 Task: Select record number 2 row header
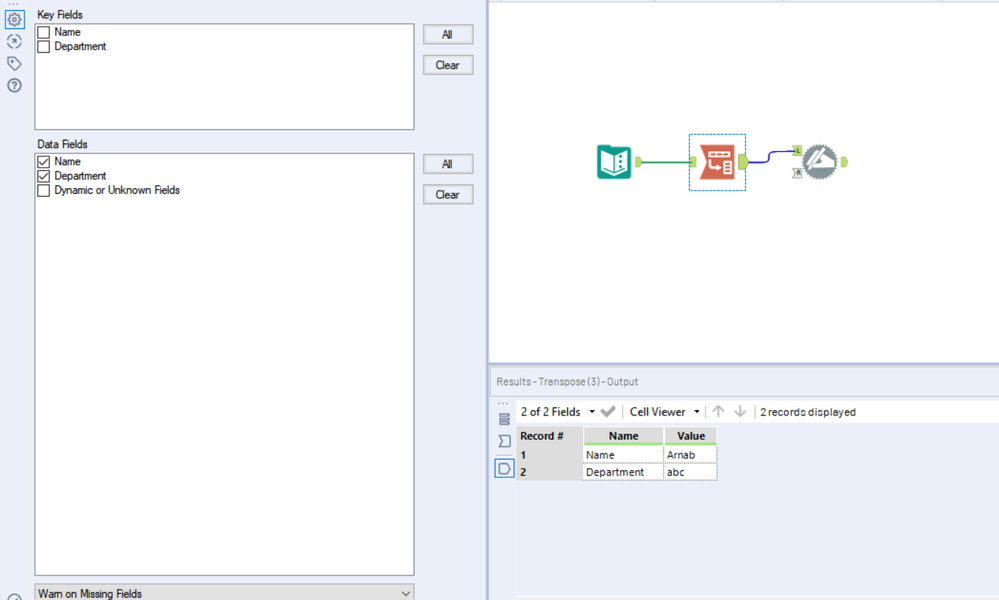[x=549, y=472]
